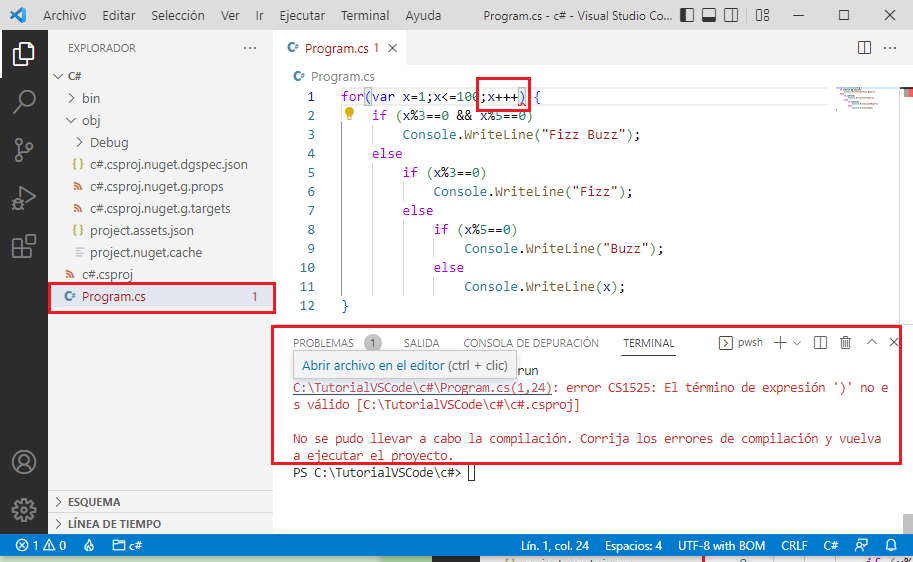913x562 pixels.
Task: Close the bottom panel
Action: [x=894, y=342]
